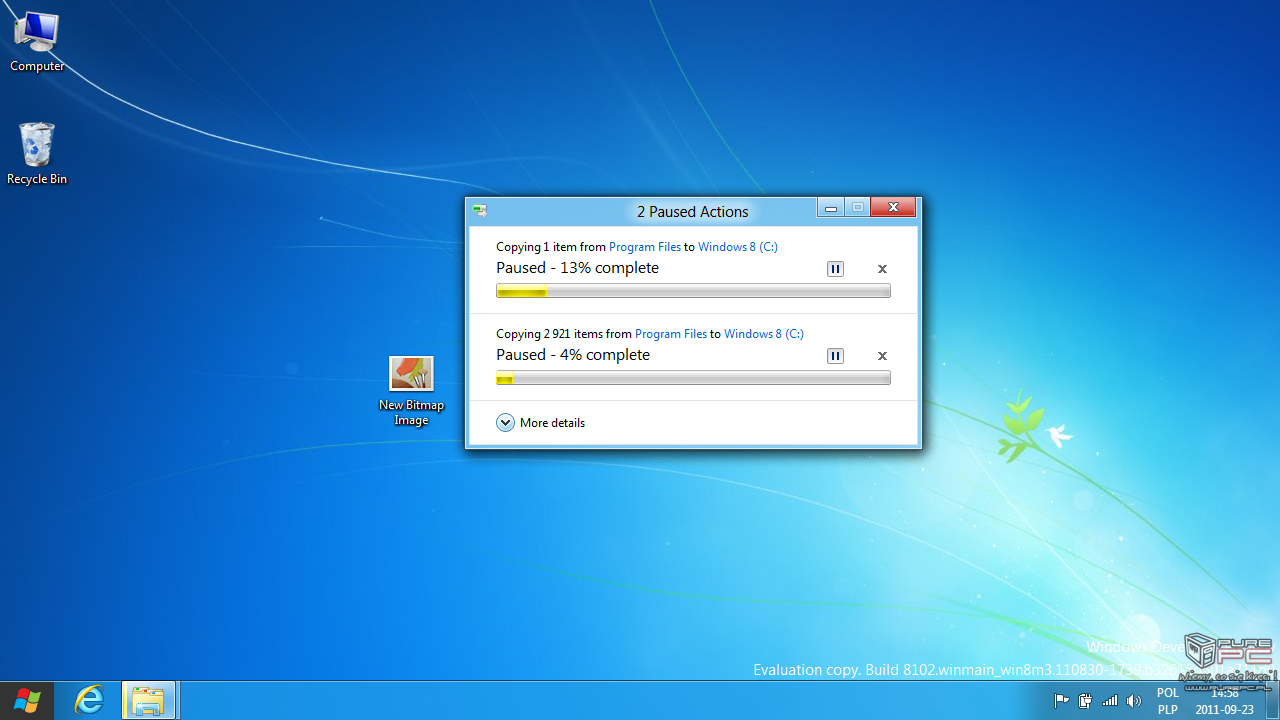Viewport: 1280px width, 720px height.
Task: Open the clock showing 2011-09-23
Action: click(1224, 701)
